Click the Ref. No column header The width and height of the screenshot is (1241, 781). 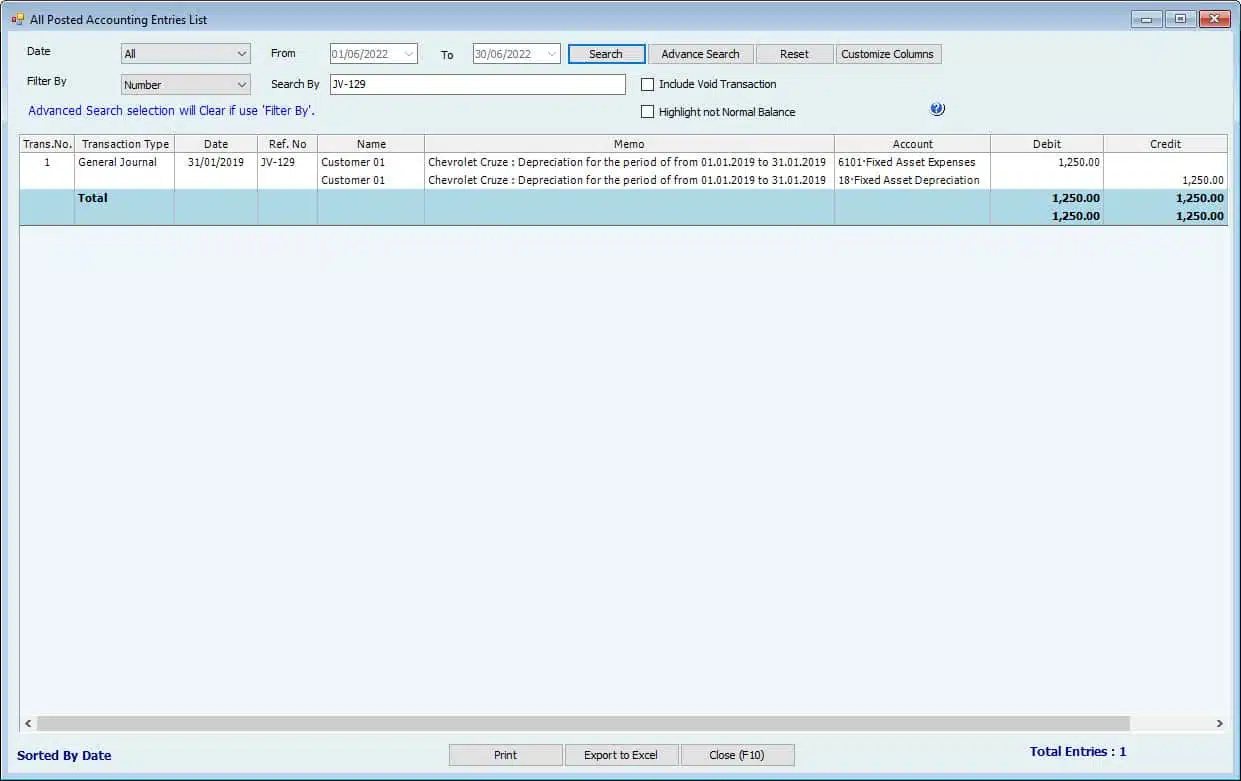287,144
